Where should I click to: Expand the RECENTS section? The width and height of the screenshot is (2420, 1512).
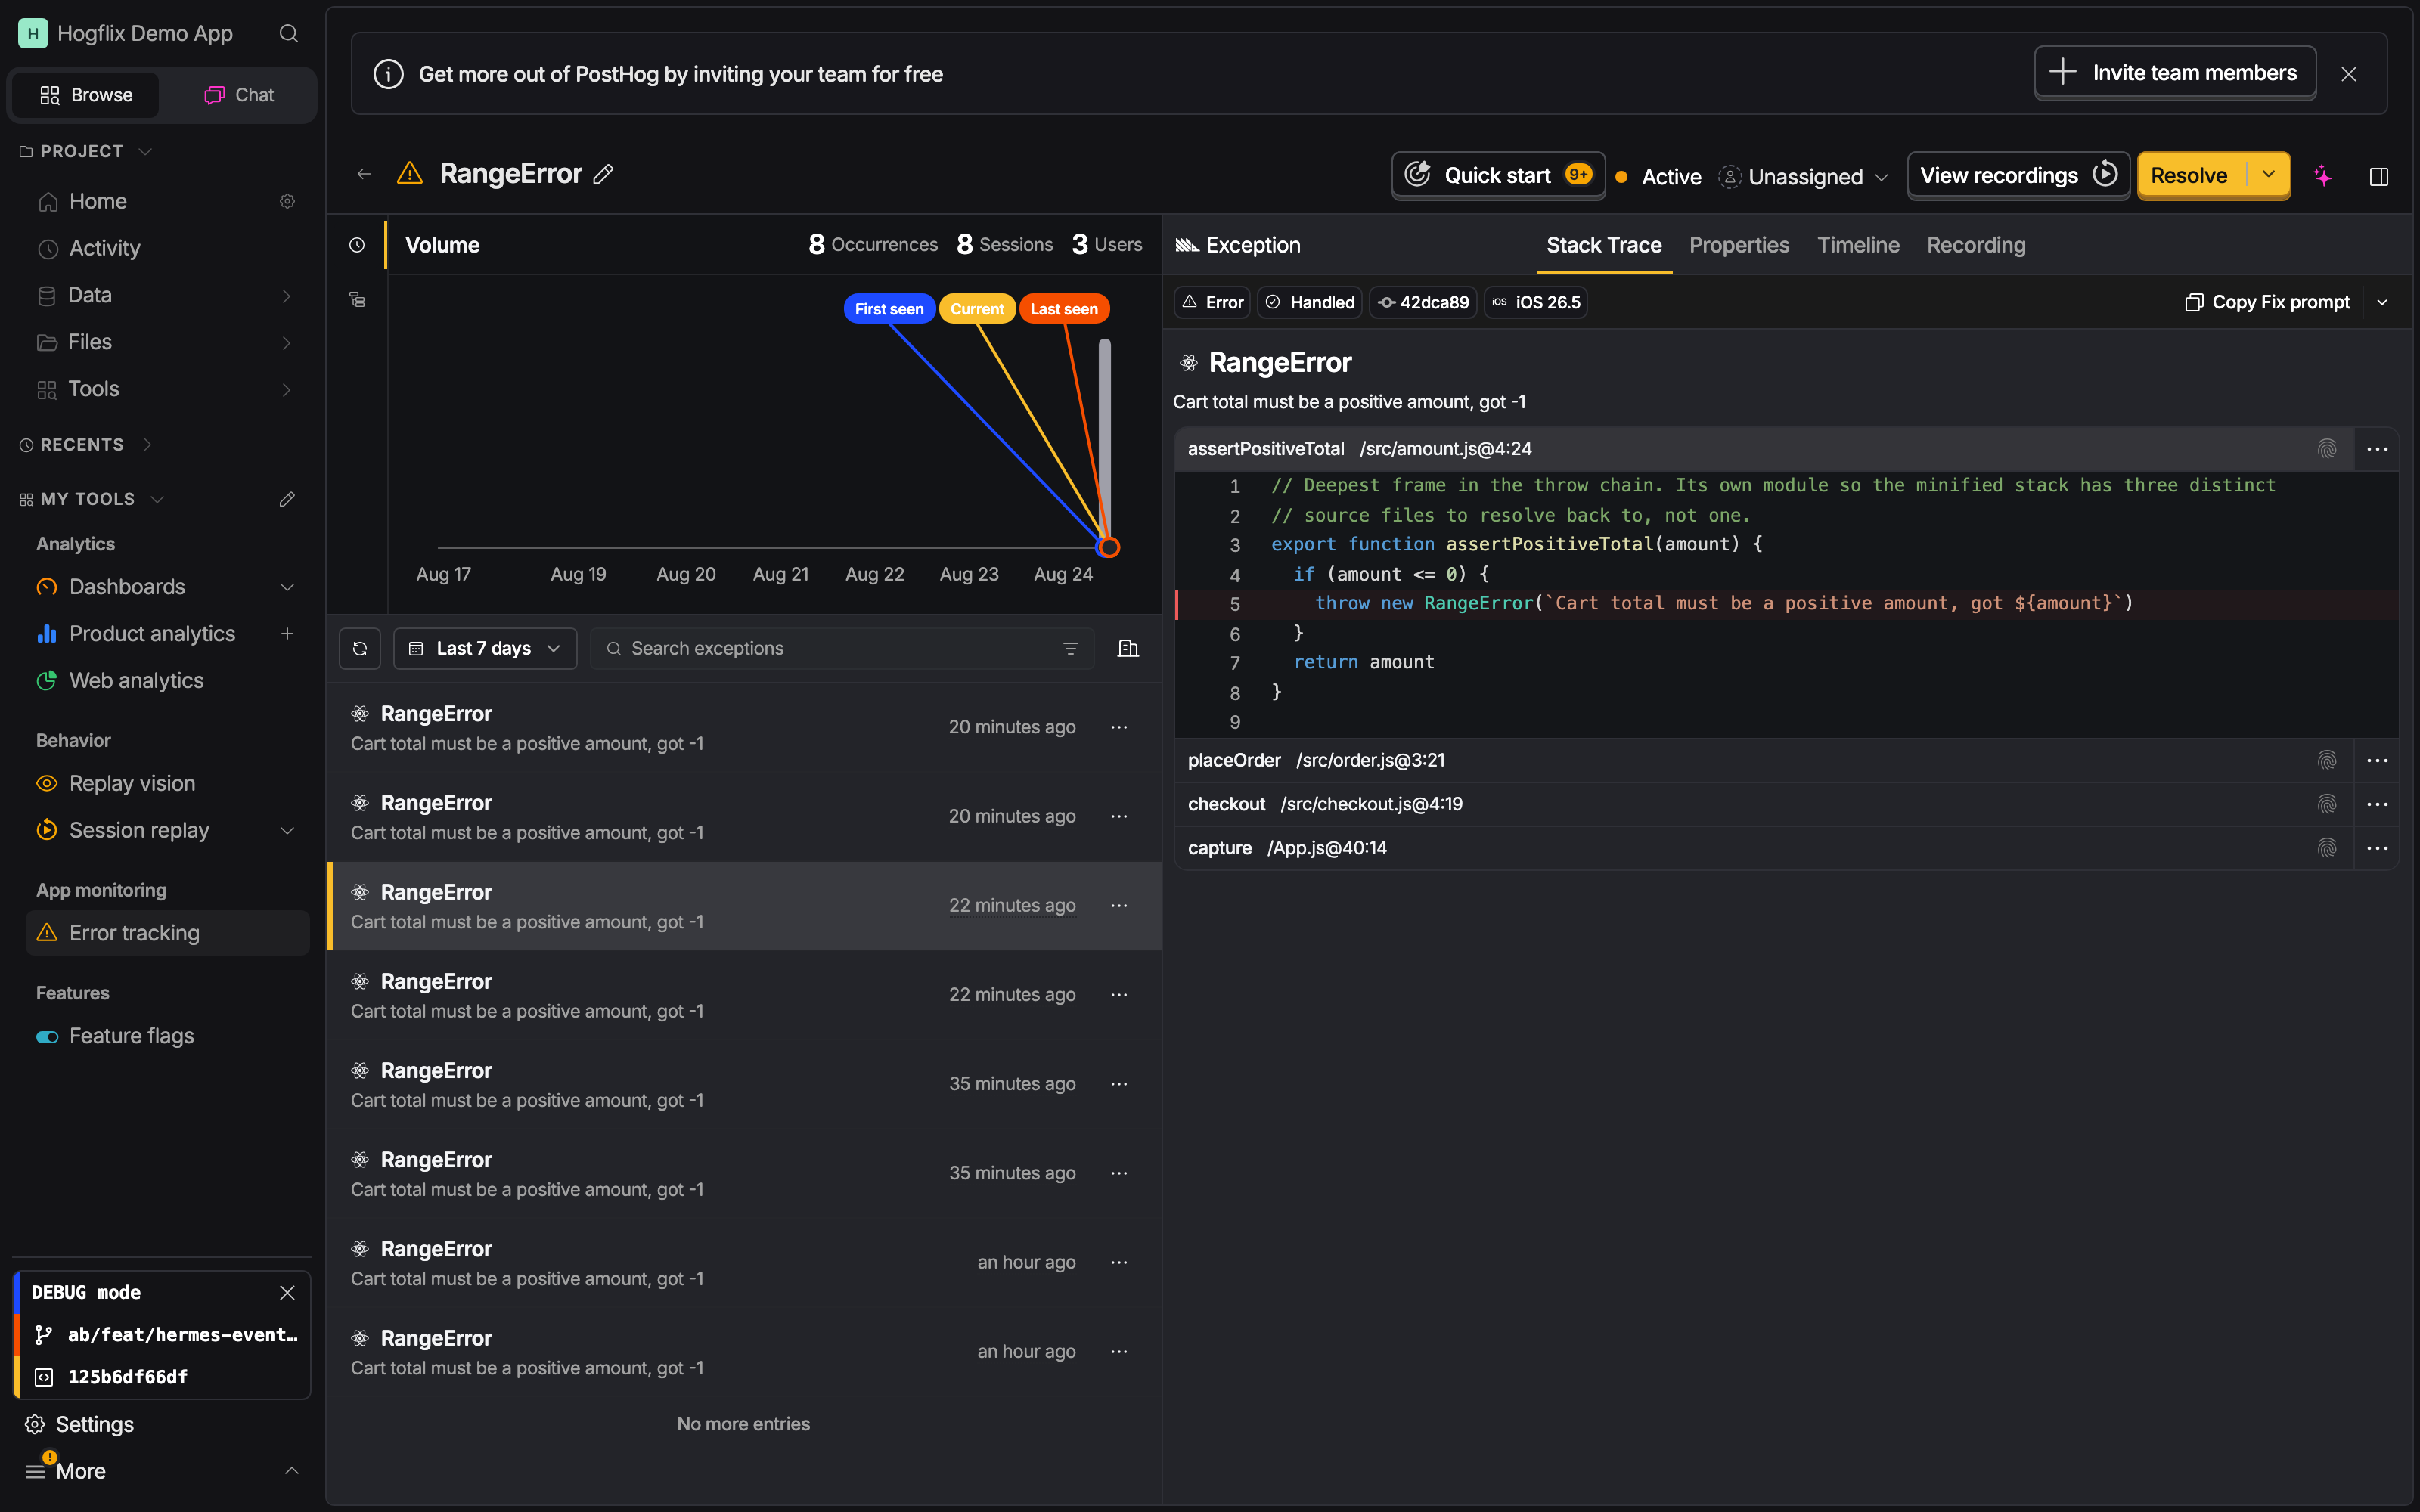147,444
